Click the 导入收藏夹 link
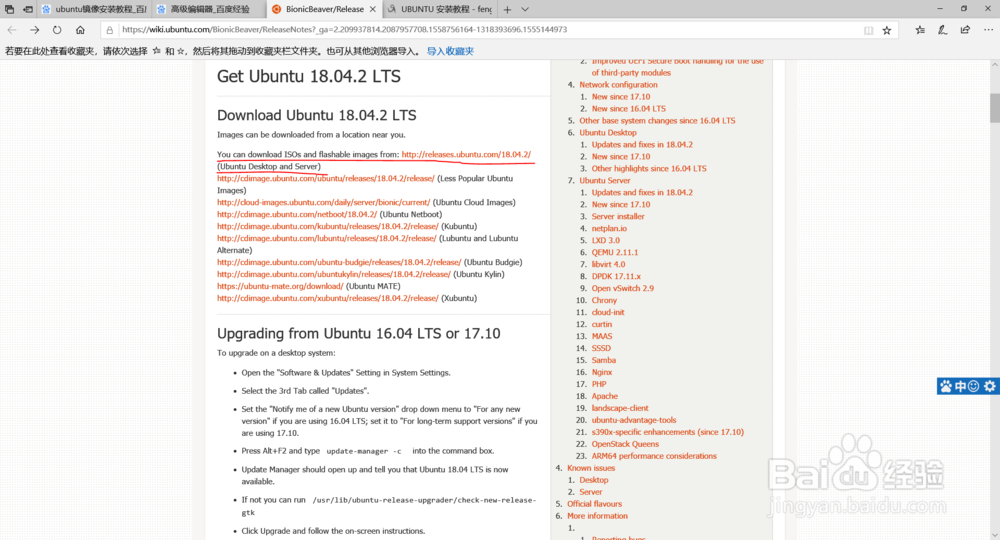The width and height of the screenshot is (1000, 540). click(450, 52)
